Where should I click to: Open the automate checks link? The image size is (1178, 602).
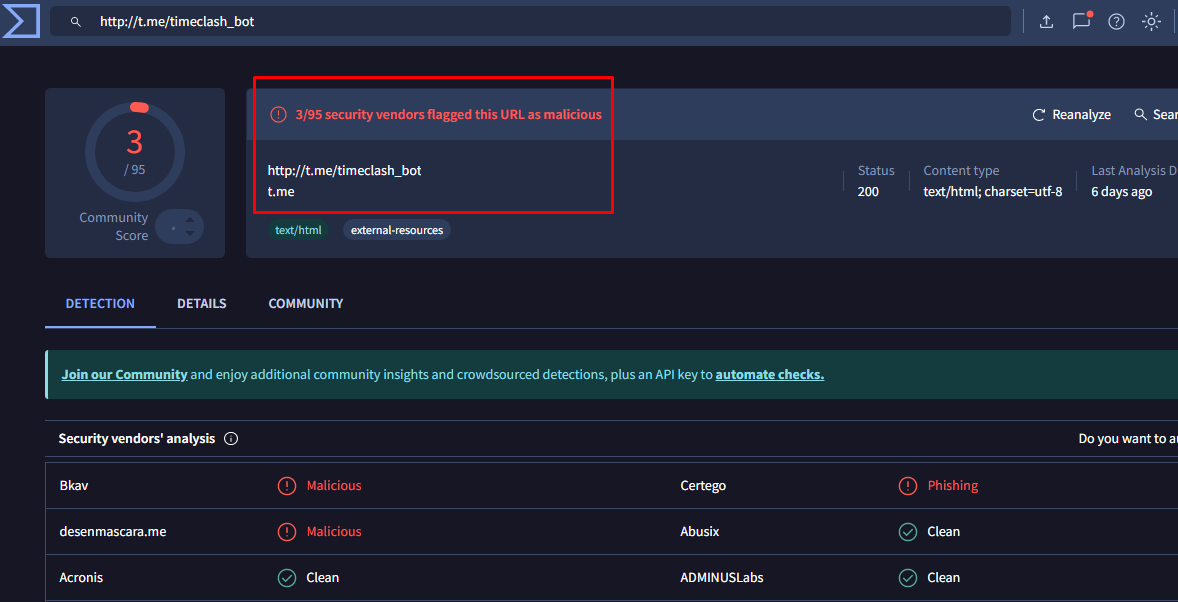pyautogui.click(x=769, y=375)
